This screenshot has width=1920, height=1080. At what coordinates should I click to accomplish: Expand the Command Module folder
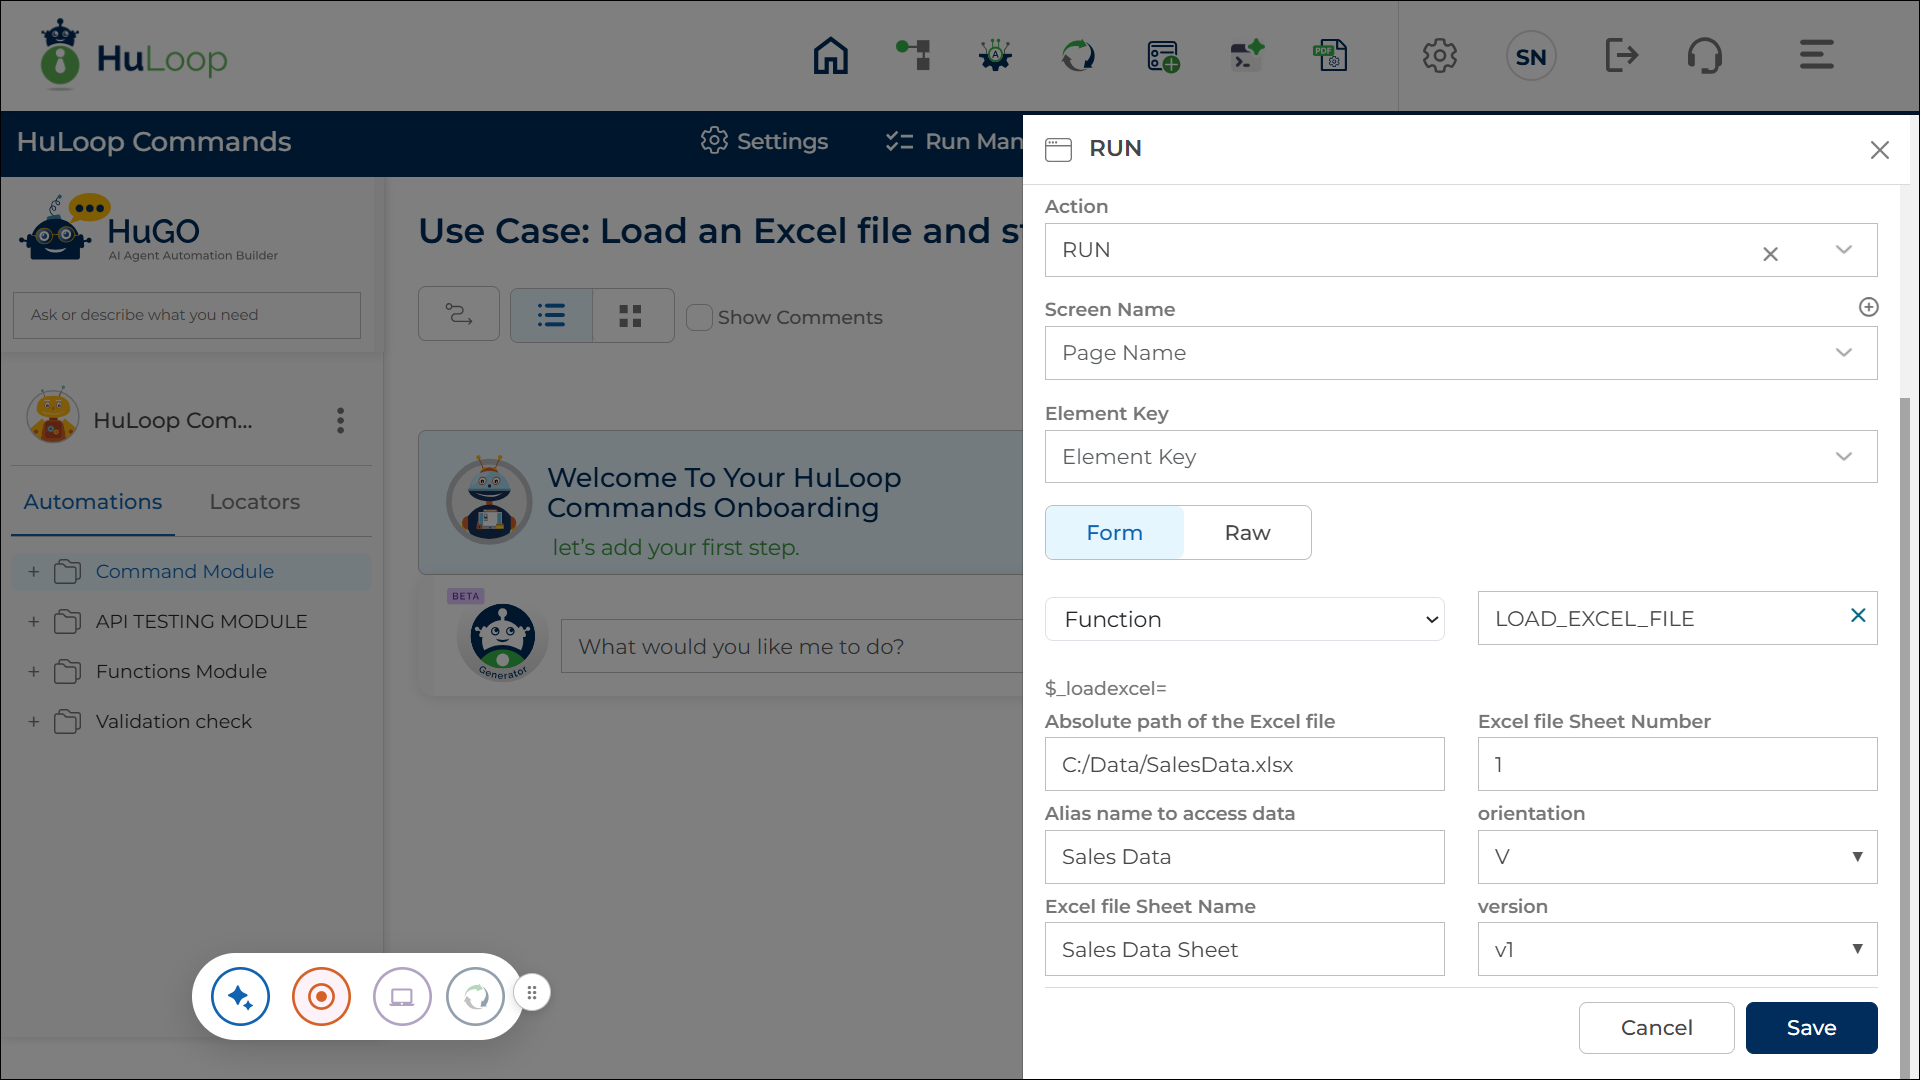pyautogui.click(x=34, y=572)
